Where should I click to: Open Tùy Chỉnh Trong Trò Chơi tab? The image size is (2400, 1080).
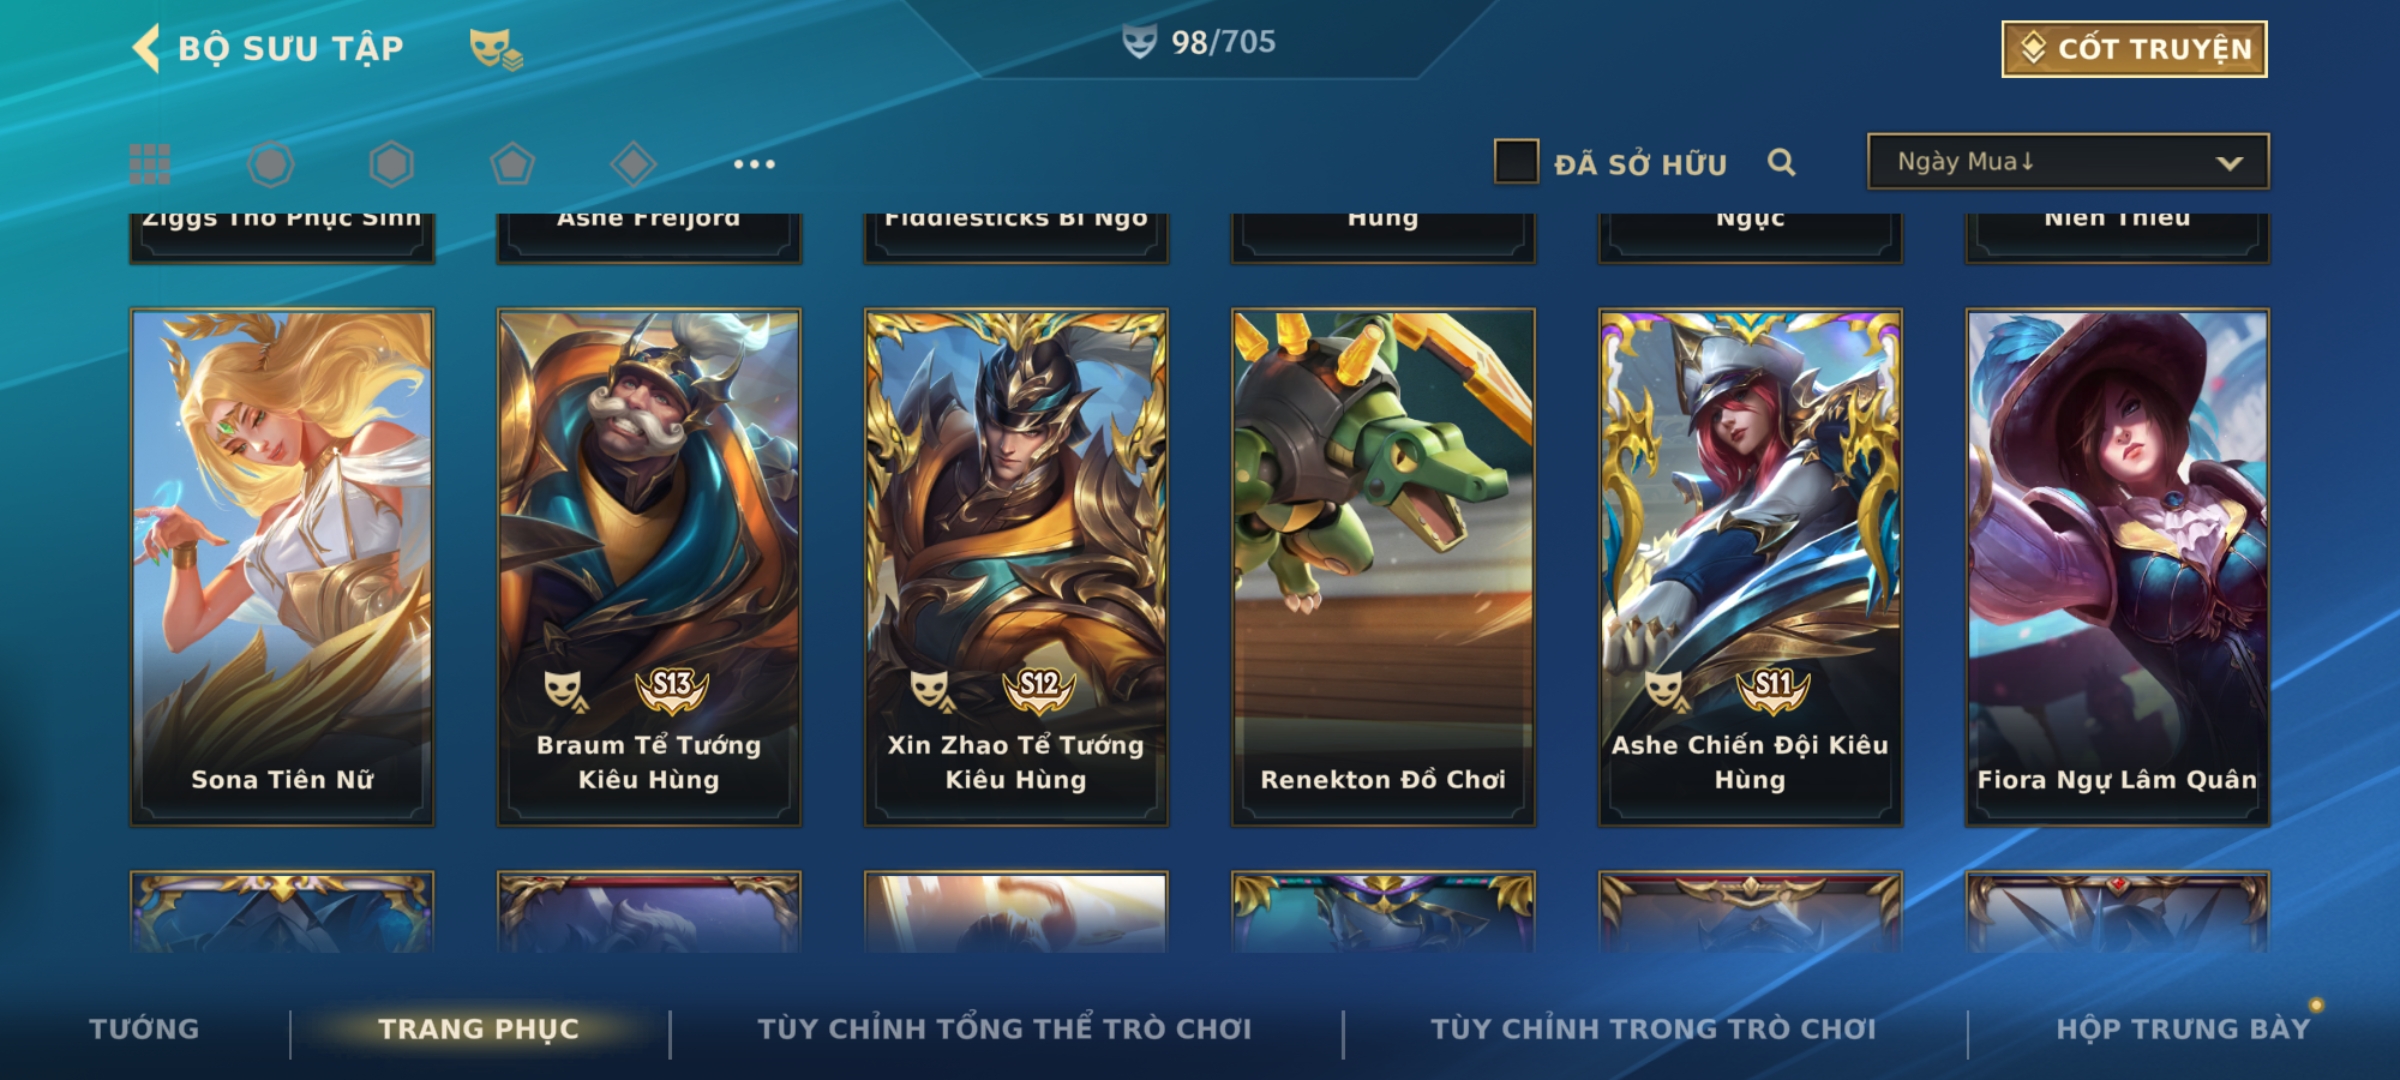coord(1653,1029)
